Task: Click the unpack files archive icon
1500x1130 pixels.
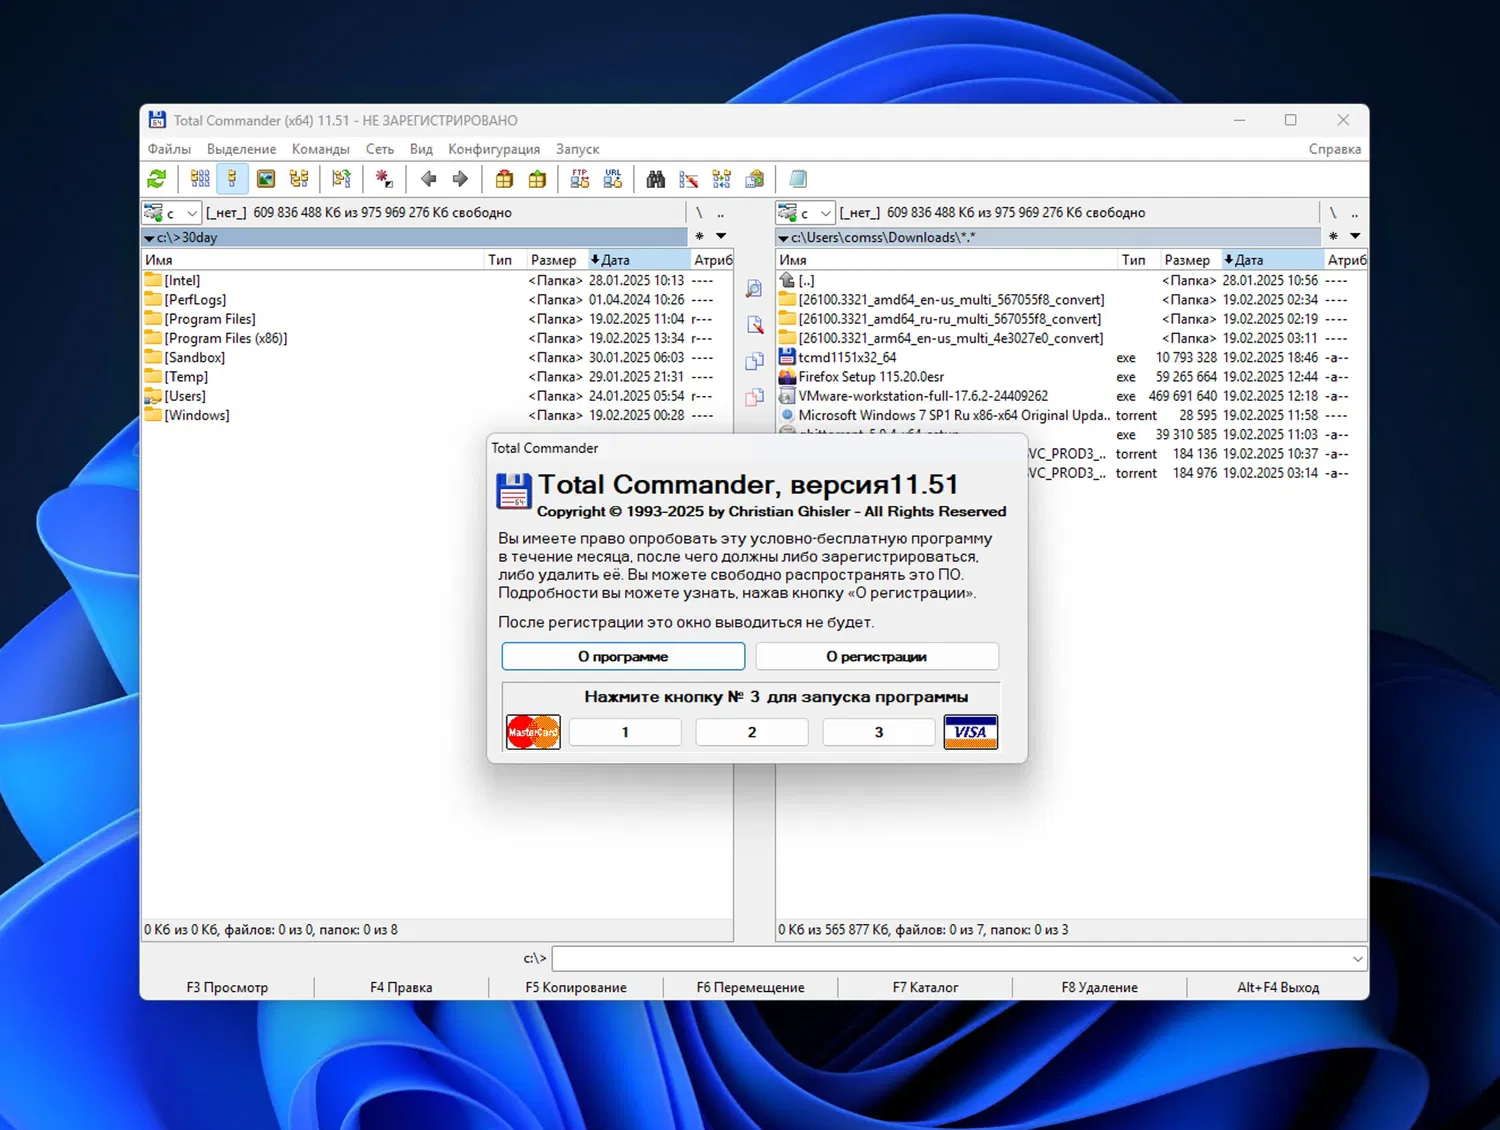Action: 537,179
